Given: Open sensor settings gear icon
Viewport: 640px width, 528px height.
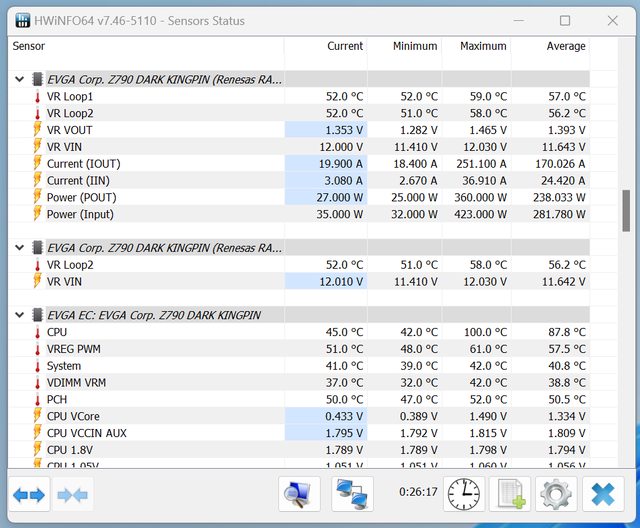Looking at the screenshot, I should (x=556, y=494).
